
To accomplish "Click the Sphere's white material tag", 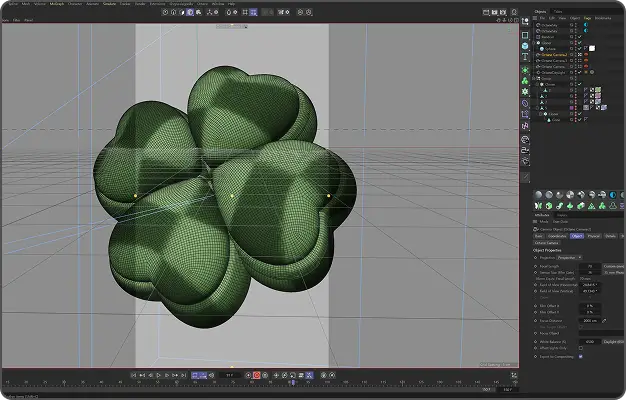I will click(592, 48).
